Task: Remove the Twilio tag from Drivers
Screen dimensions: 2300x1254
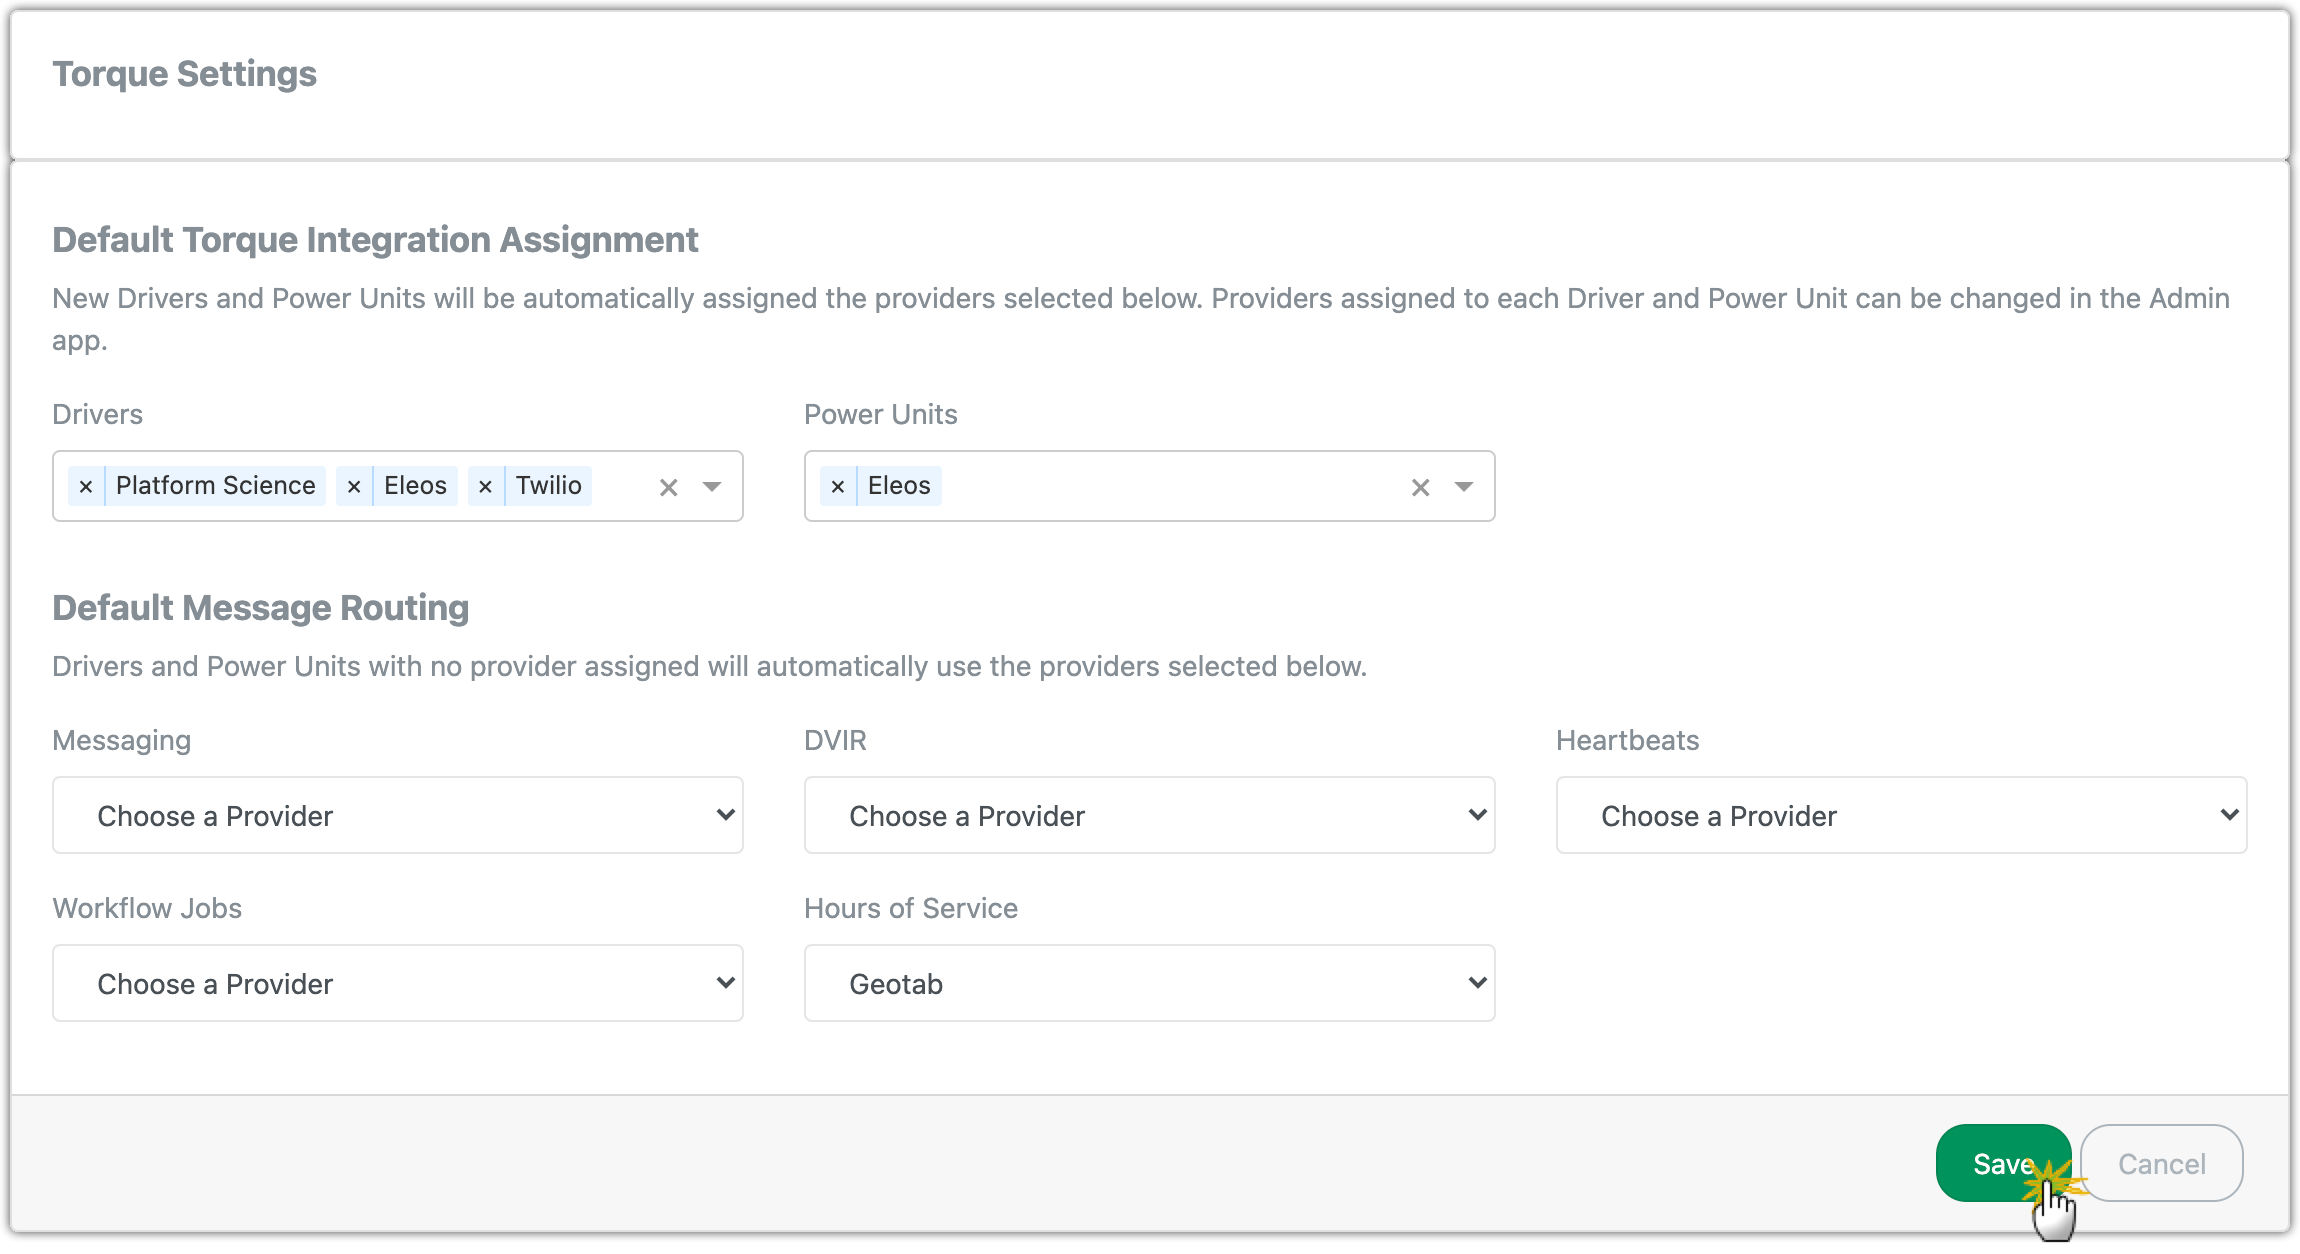Action: coord(486,486)
